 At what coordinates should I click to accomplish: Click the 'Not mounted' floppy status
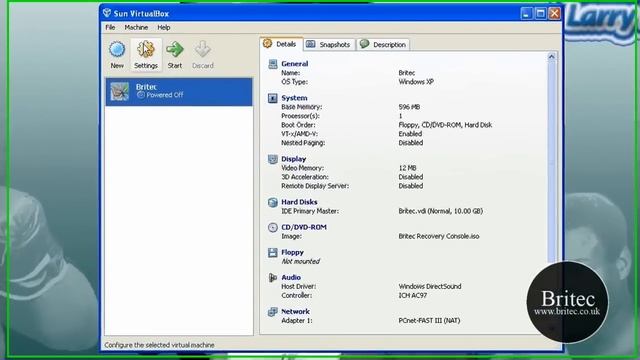pos(300,262)
